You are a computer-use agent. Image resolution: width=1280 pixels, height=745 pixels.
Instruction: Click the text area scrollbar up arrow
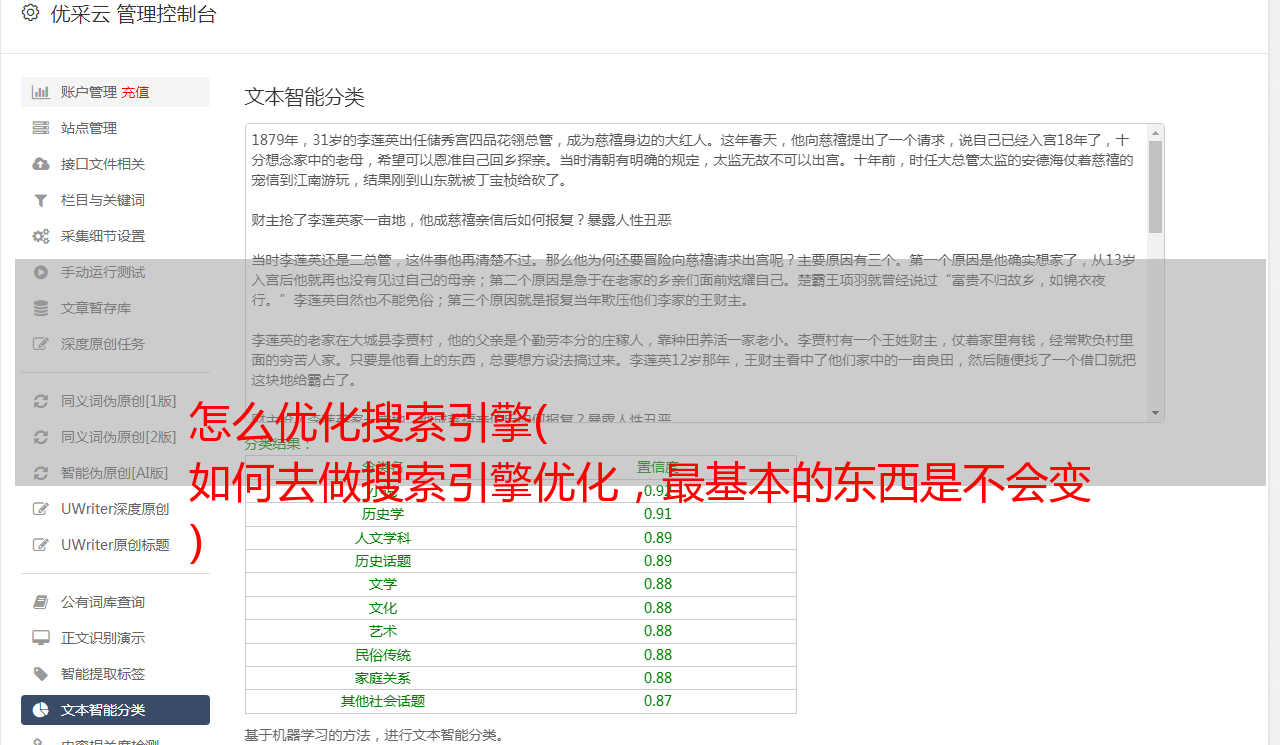coord(1156,132)
